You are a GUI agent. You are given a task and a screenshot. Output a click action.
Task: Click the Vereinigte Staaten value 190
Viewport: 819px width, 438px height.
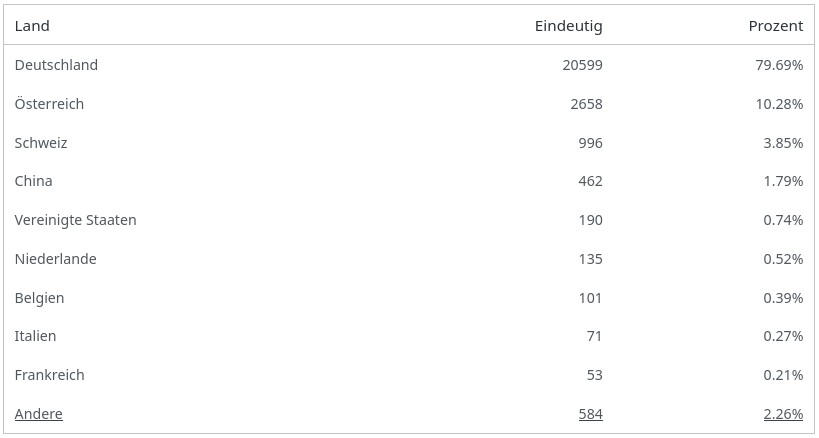click(x=590, y=220)
